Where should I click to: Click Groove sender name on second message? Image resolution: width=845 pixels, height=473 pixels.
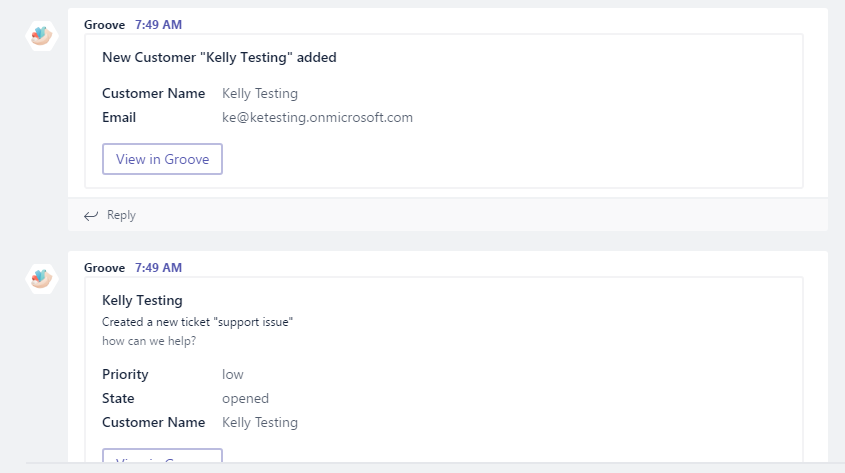click(105, 268)
